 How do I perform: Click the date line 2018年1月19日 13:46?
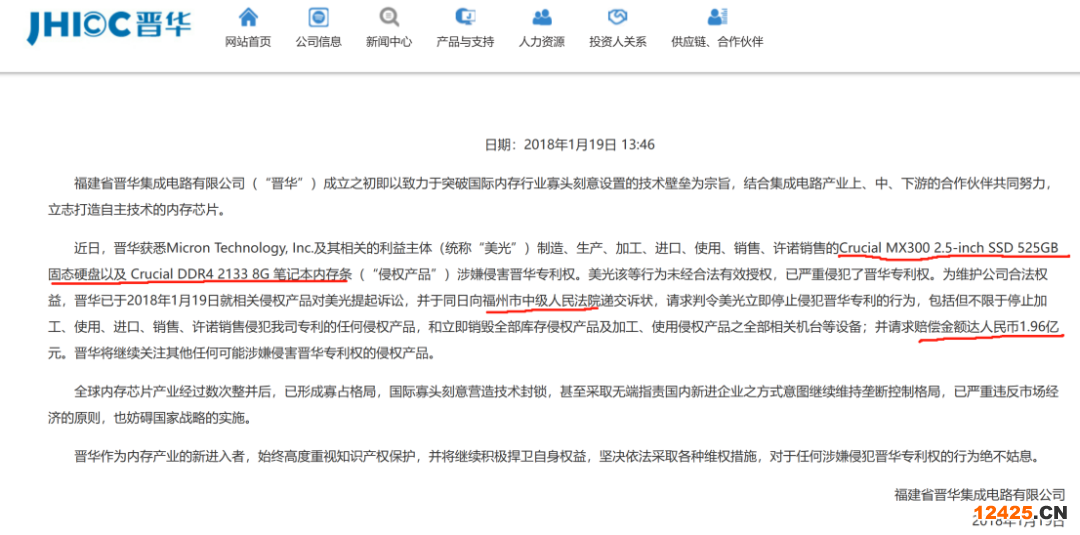[570, 145]
